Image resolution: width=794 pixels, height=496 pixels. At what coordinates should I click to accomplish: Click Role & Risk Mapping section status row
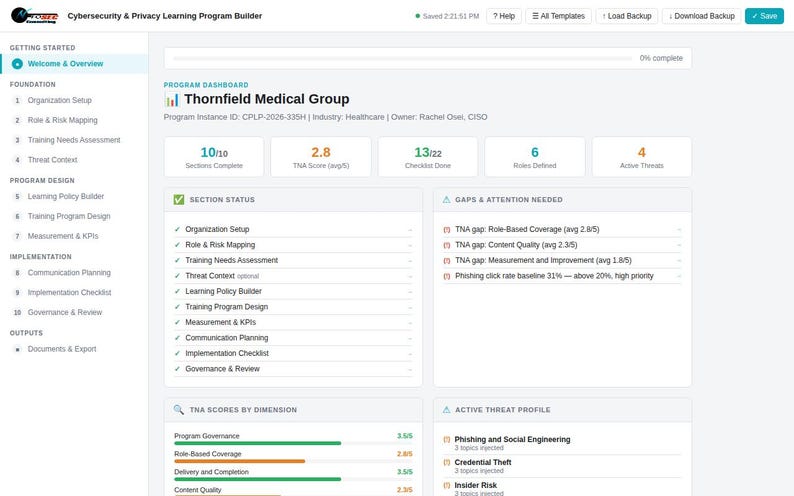pyautogui.click(x=293, y=245)
